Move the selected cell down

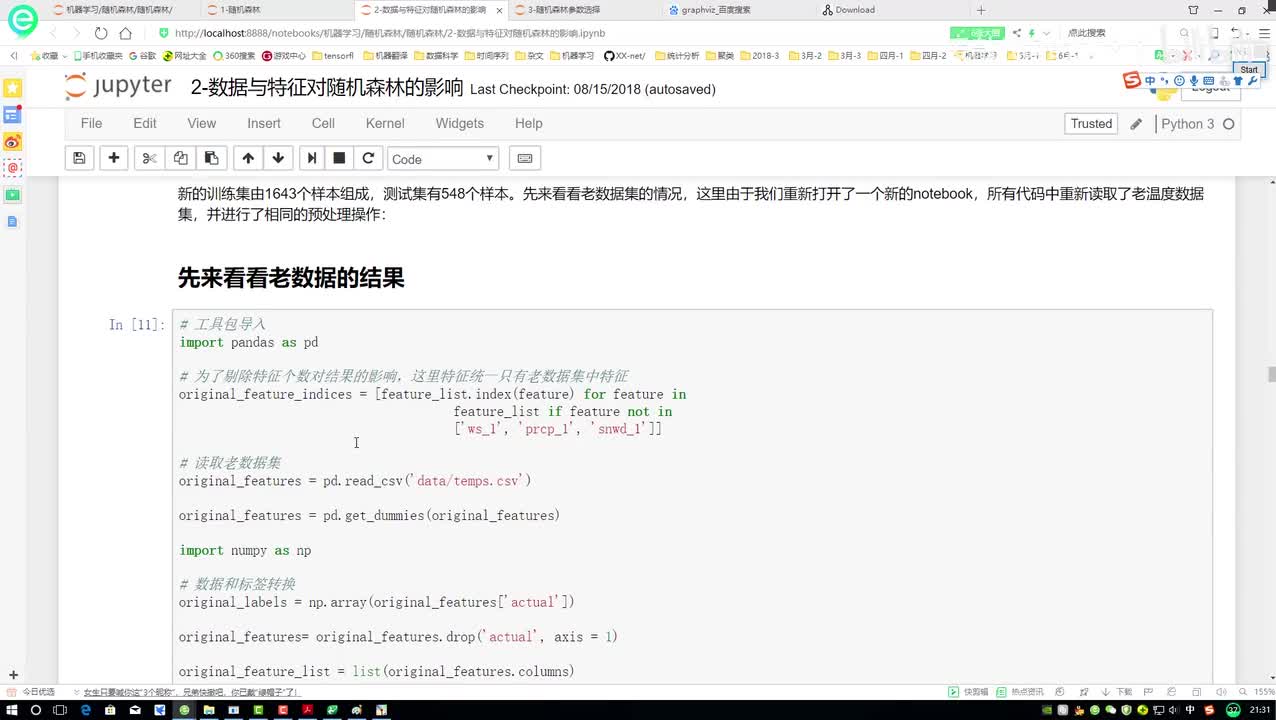click(278, 158)
